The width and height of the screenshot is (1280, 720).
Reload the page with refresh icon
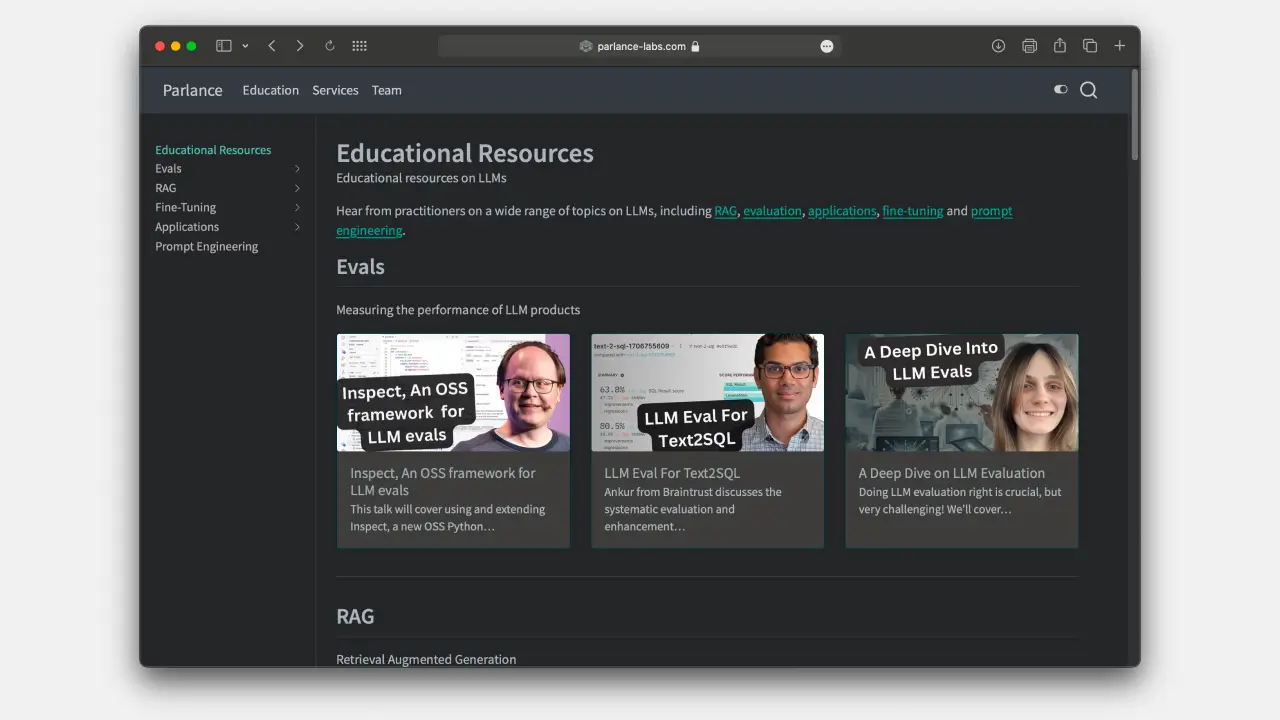coord(330,46)
